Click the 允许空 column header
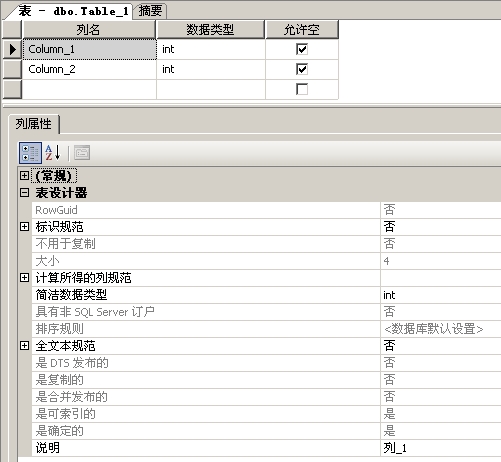This screenshot has height=462, width=501. click(302, 30)
